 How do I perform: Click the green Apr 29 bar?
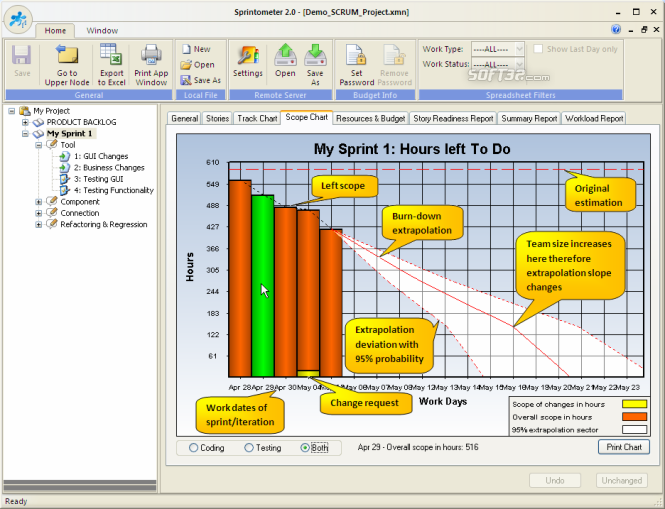[x=263, y=286]
